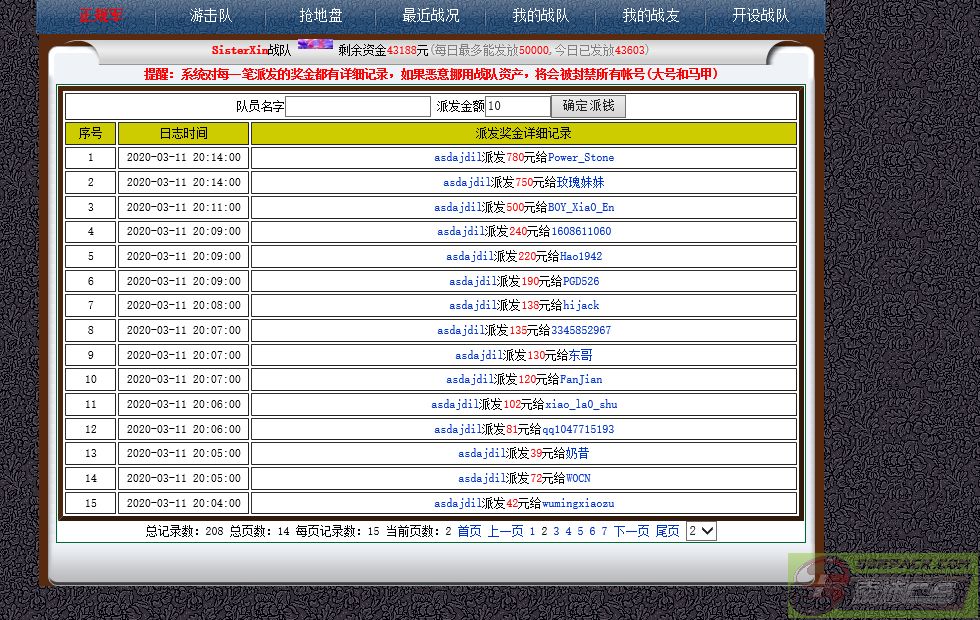Viewport: 980px width, 620px height.
Task: Click the watermark logo in bottom-right corner
Action: pos(880,585)
